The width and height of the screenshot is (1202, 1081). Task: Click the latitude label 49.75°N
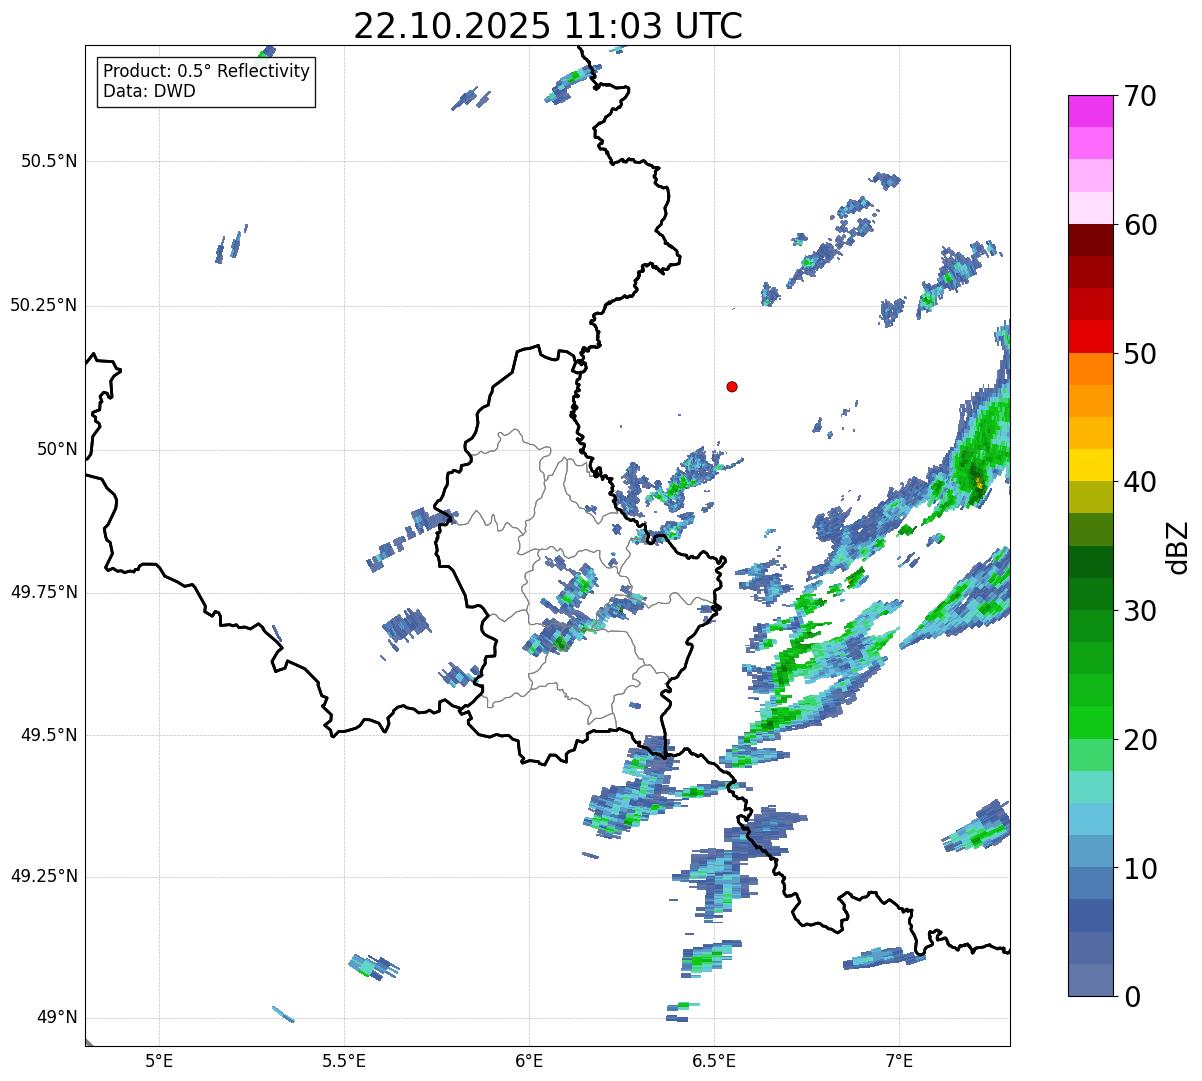(44, 592)
